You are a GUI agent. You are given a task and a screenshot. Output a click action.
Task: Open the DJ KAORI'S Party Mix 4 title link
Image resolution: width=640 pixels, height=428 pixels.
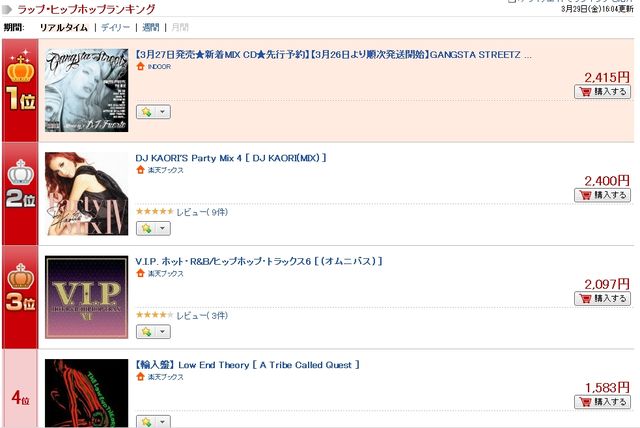pyautogui.click(x=231, y=158)
